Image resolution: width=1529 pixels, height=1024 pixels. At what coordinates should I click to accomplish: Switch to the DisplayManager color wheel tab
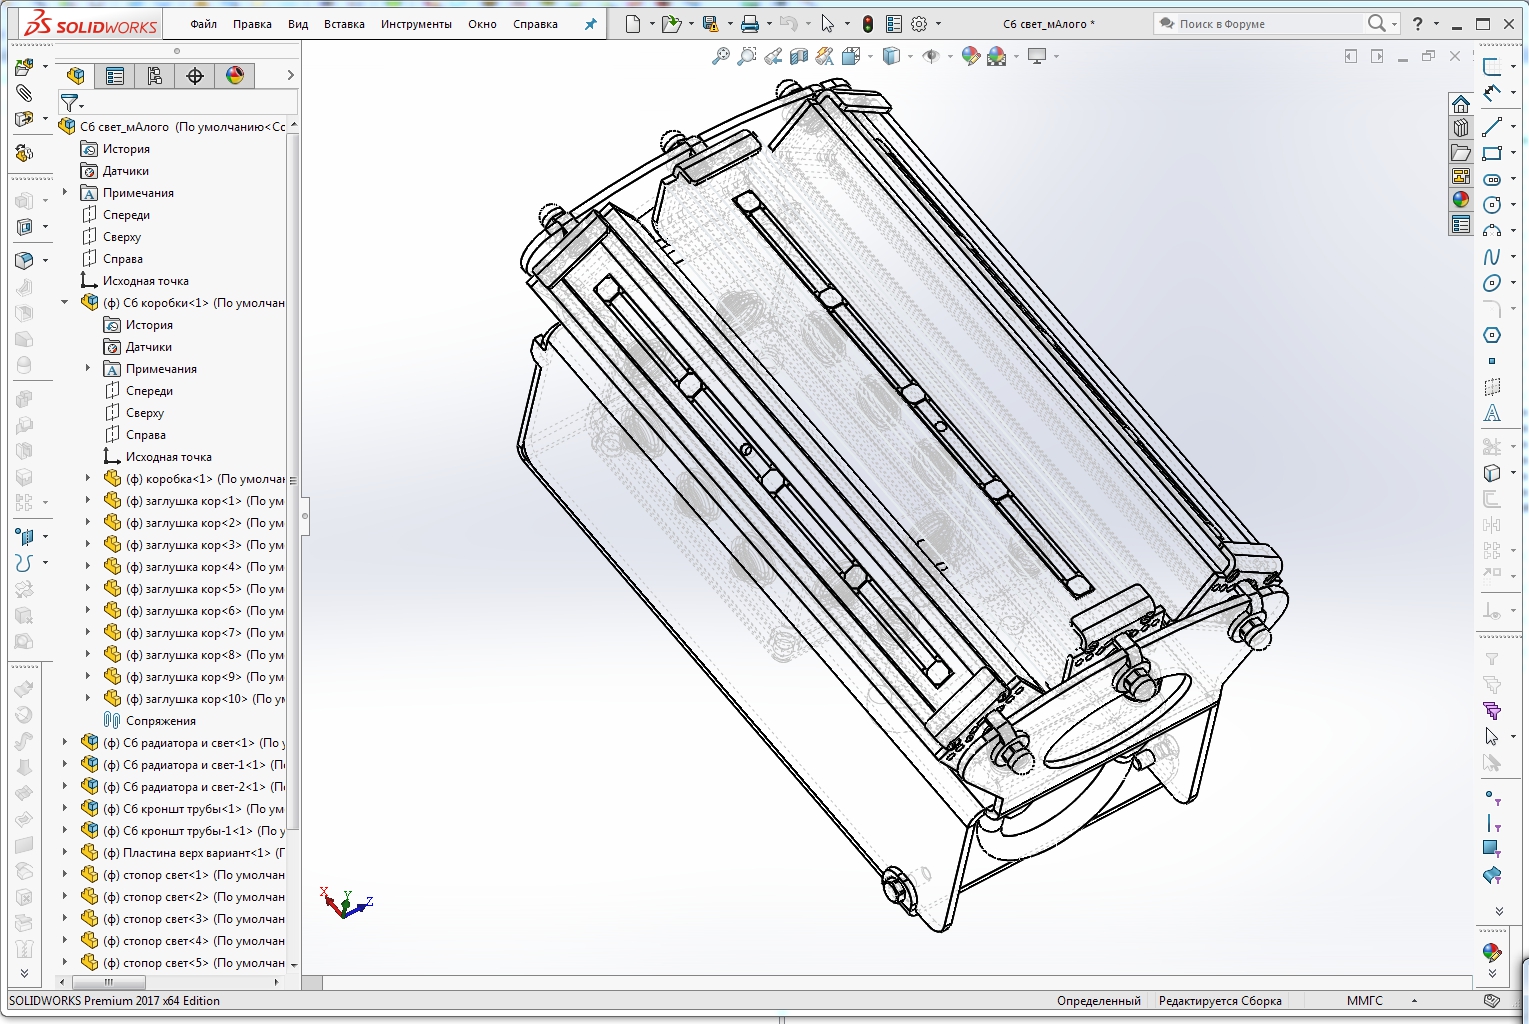click(234, 75)
